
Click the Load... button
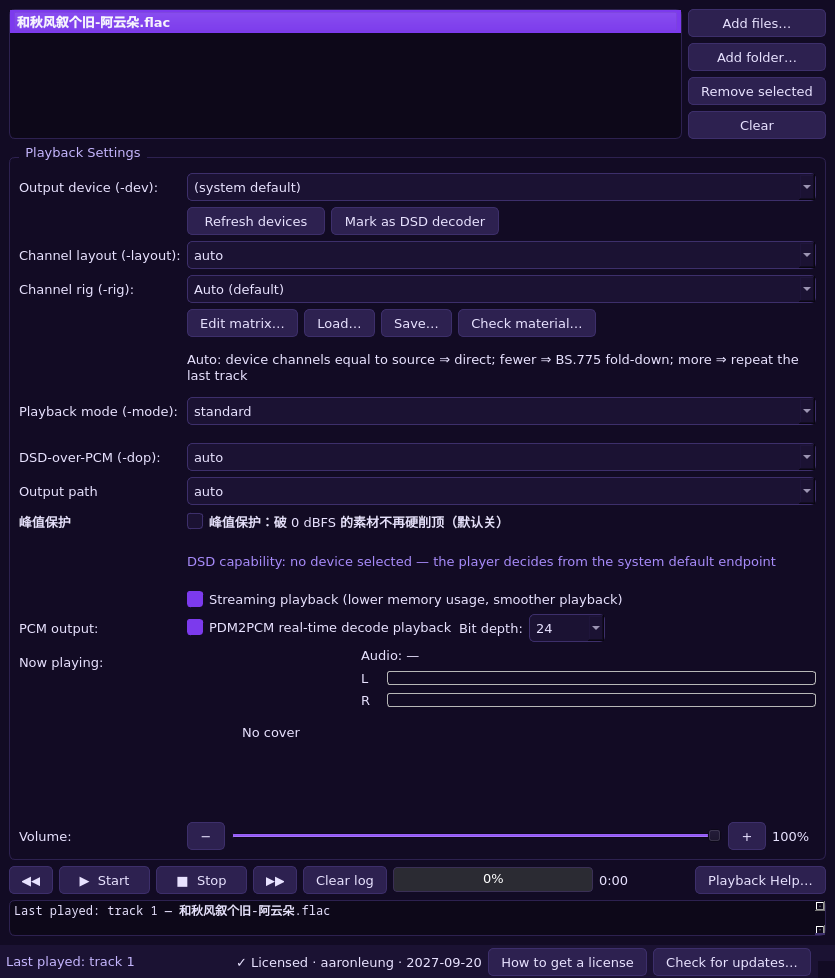[x=339, y=323]
